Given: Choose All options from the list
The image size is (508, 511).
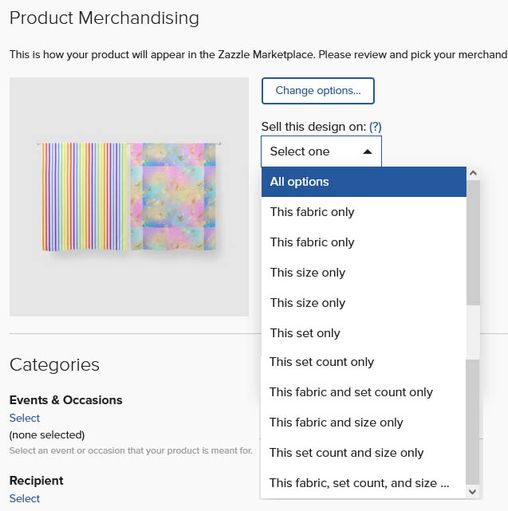Looking at the screenshot, I should (364, 182).
